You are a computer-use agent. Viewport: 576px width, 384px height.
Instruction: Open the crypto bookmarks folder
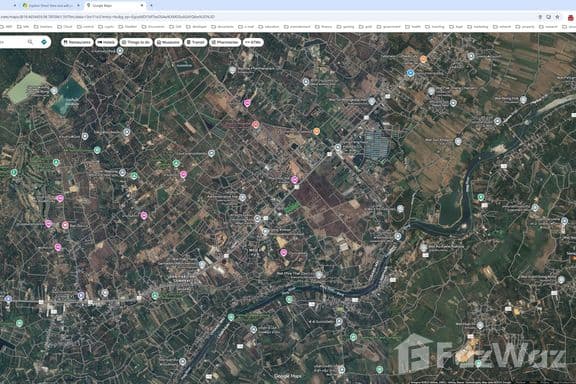point(107,27)
